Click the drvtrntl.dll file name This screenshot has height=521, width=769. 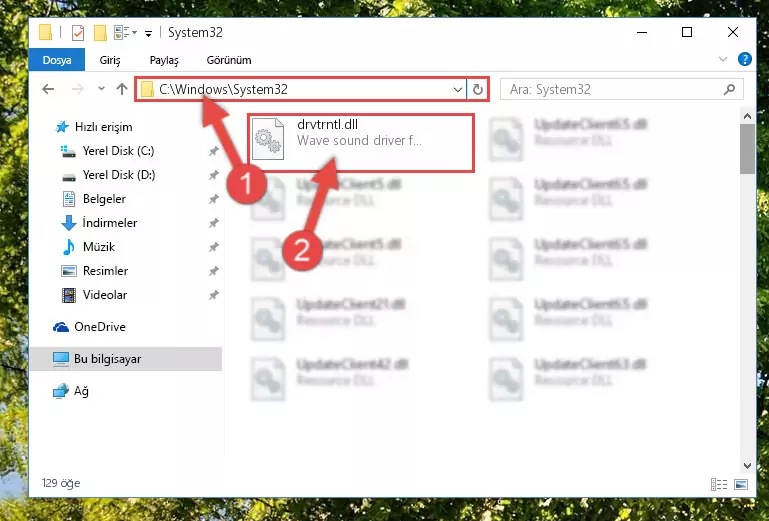click(x=327, y=125)
